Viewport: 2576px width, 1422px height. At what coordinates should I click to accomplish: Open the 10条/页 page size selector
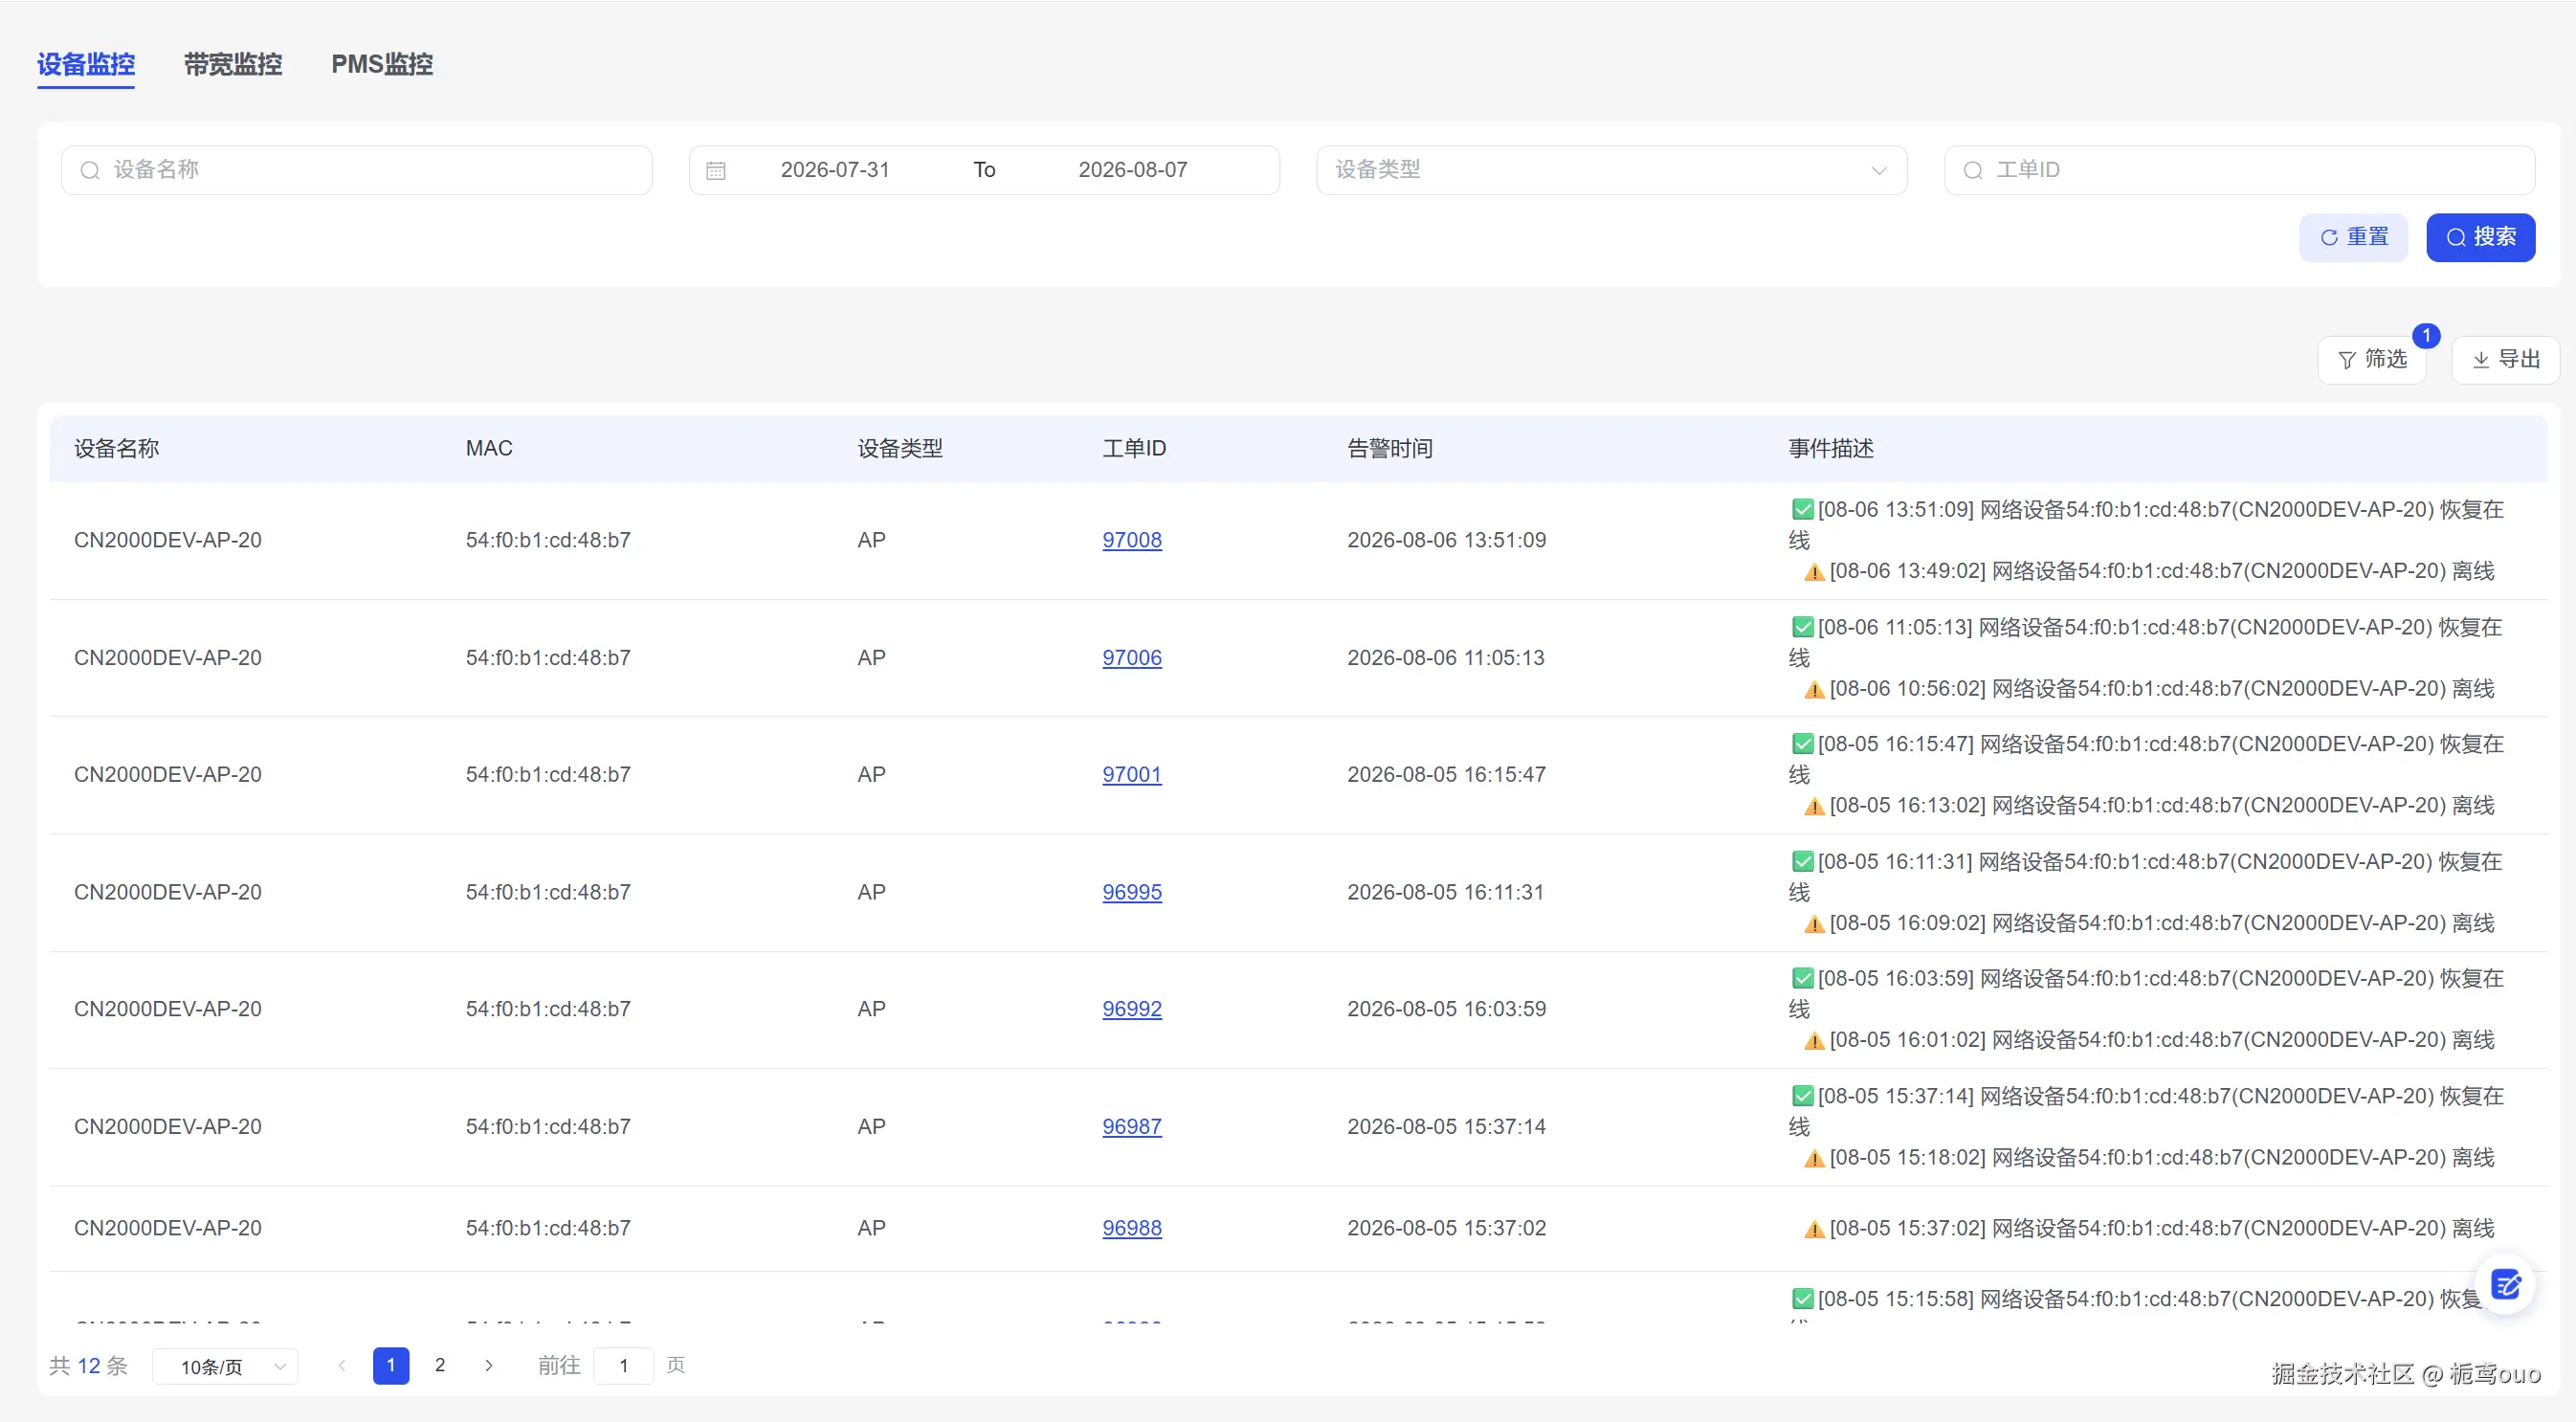tap(225, 1366)
